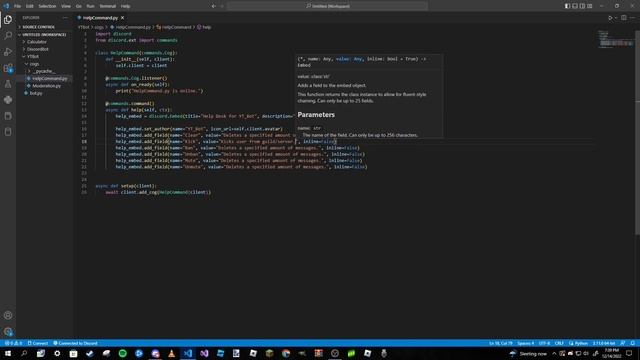This screenshot has height=360, width=640.
Task: Open the Search view in activity bar
Action: [x=8, y=36]
